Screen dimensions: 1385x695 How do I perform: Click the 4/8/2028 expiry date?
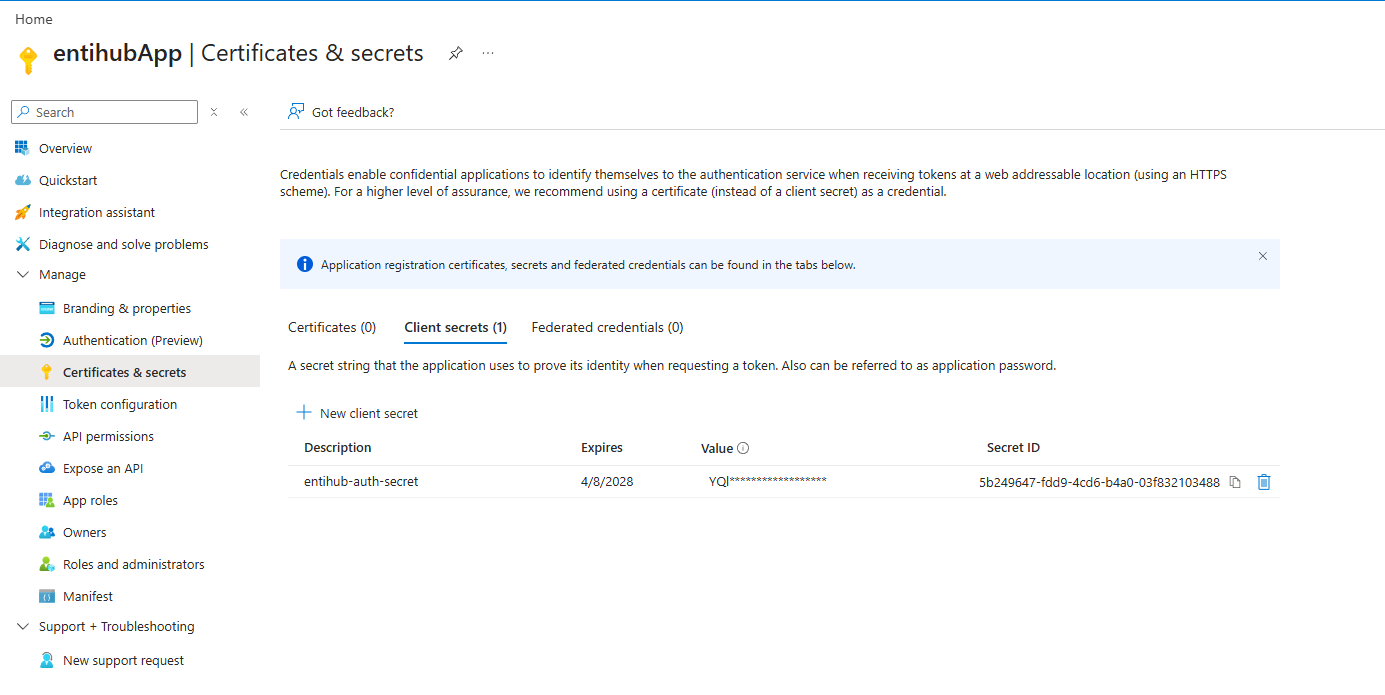coord(607,481)
